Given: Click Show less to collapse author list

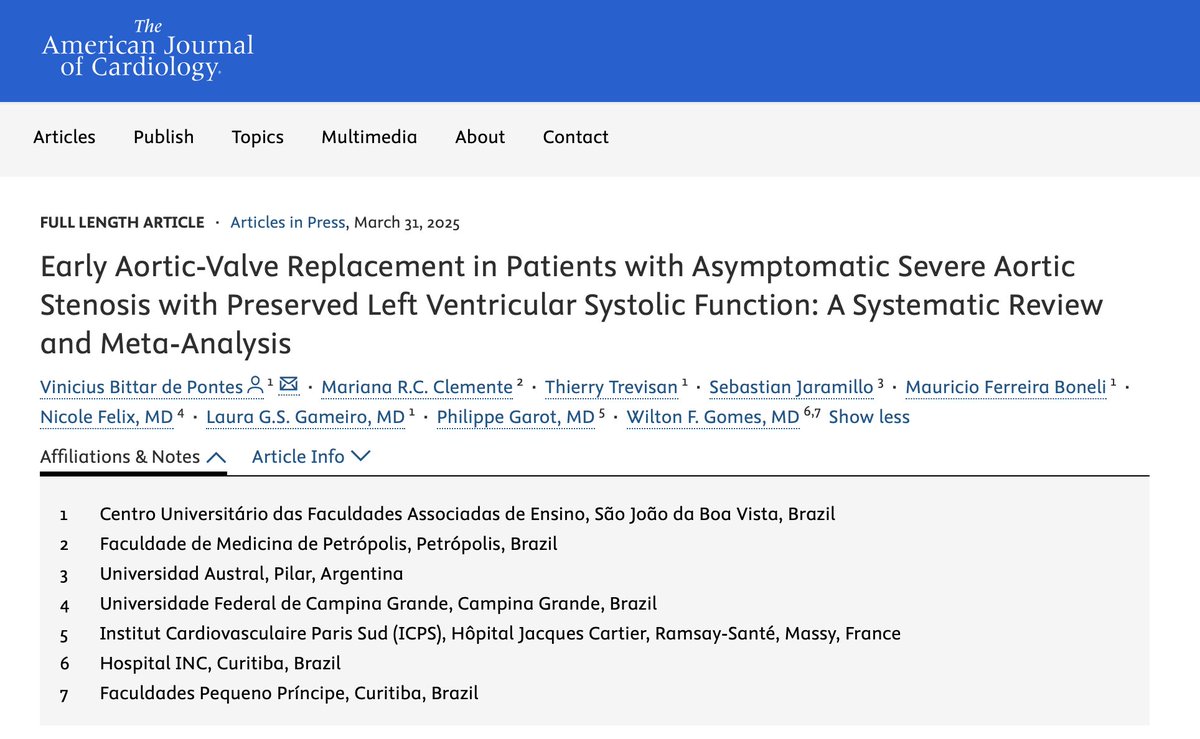Looking at the screenshot, I should [x=869, y=416].
